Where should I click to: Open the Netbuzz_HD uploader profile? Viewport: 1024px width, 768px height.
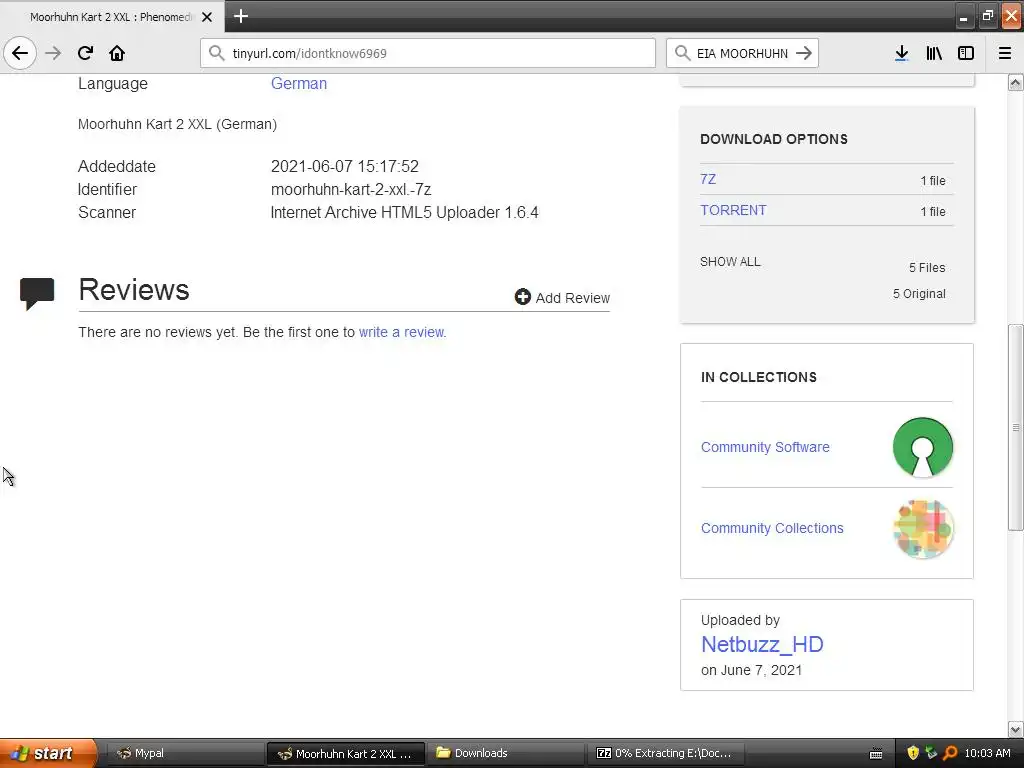coord(762,645)
